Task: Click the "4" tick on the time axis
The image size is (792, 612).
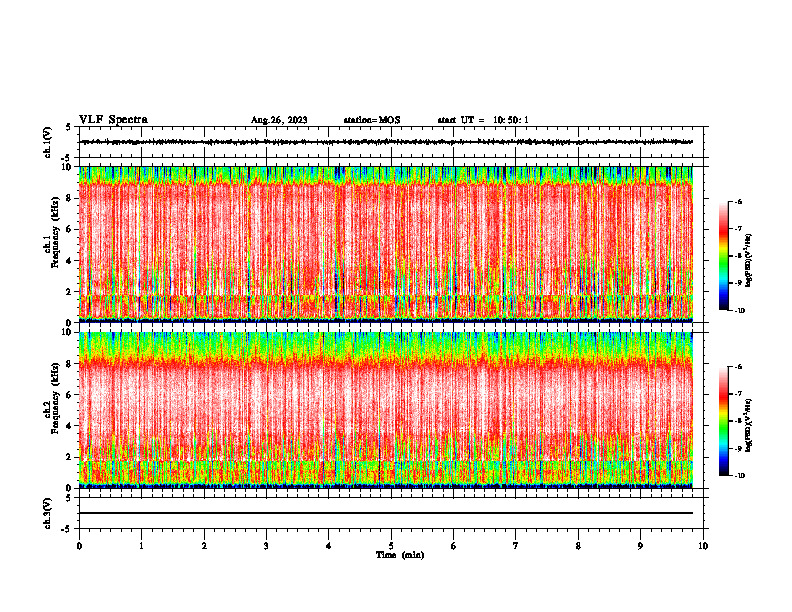Action: coord(329,546)
